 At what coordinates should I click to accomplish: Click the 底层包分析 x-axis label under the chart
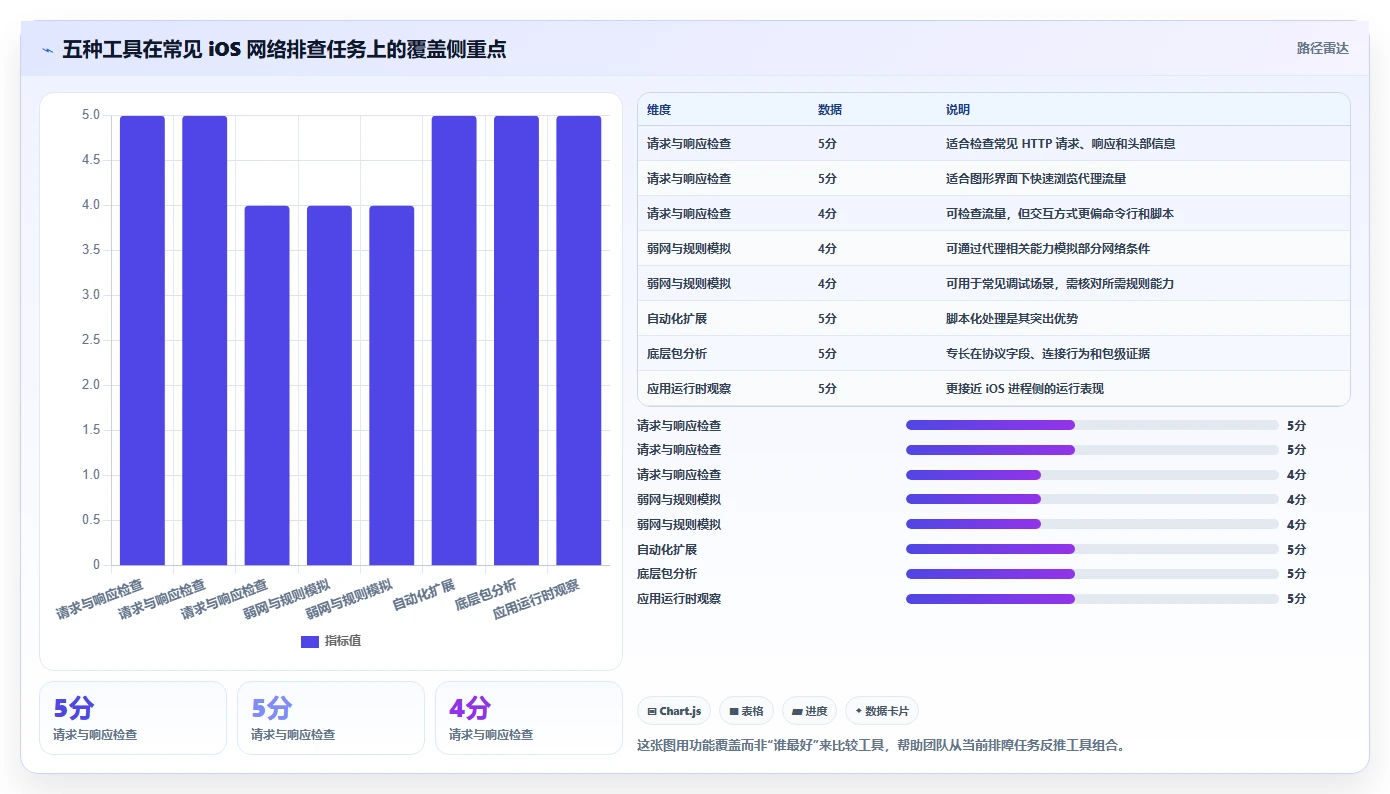point(486,595)
